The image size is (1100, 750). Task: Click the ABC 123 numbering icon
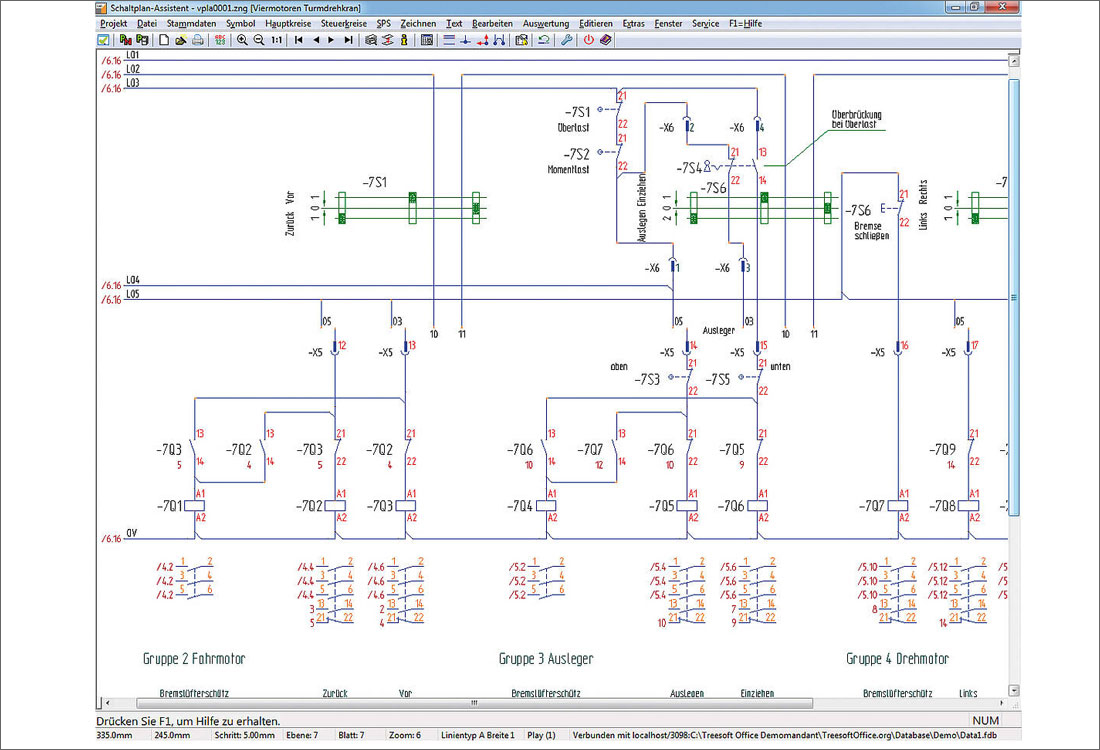[220, 41]
